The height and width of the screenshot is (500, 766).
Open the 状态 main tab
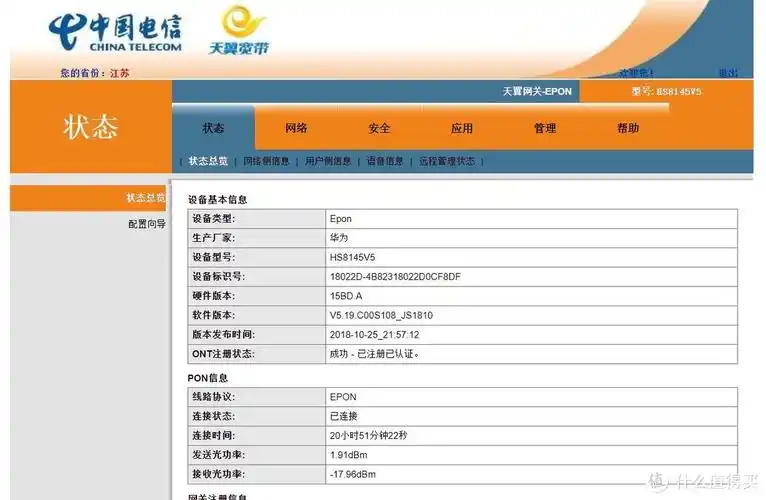tap(213, 128)
